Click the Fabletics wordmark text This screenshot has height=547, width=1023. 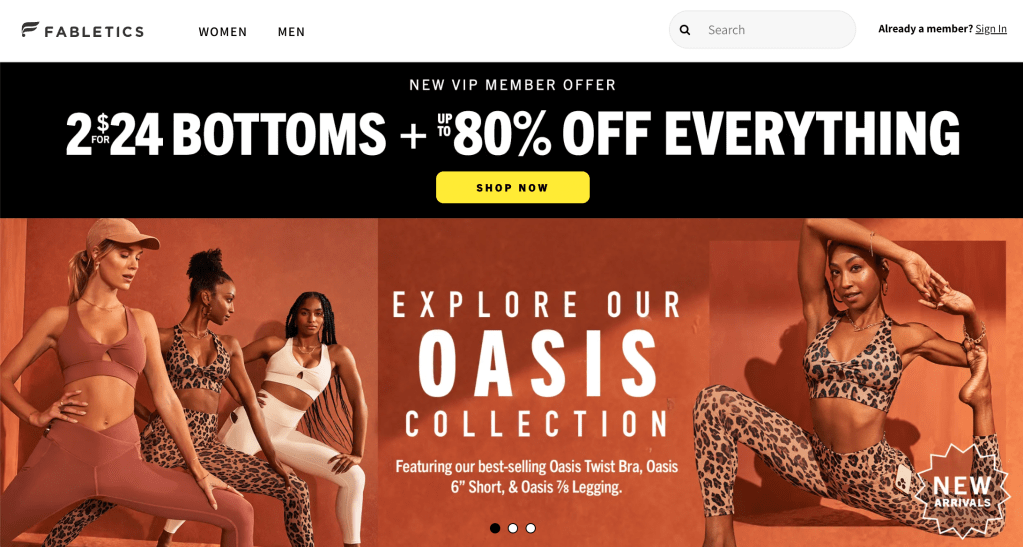pyautogui.click(x=94, y=31)
